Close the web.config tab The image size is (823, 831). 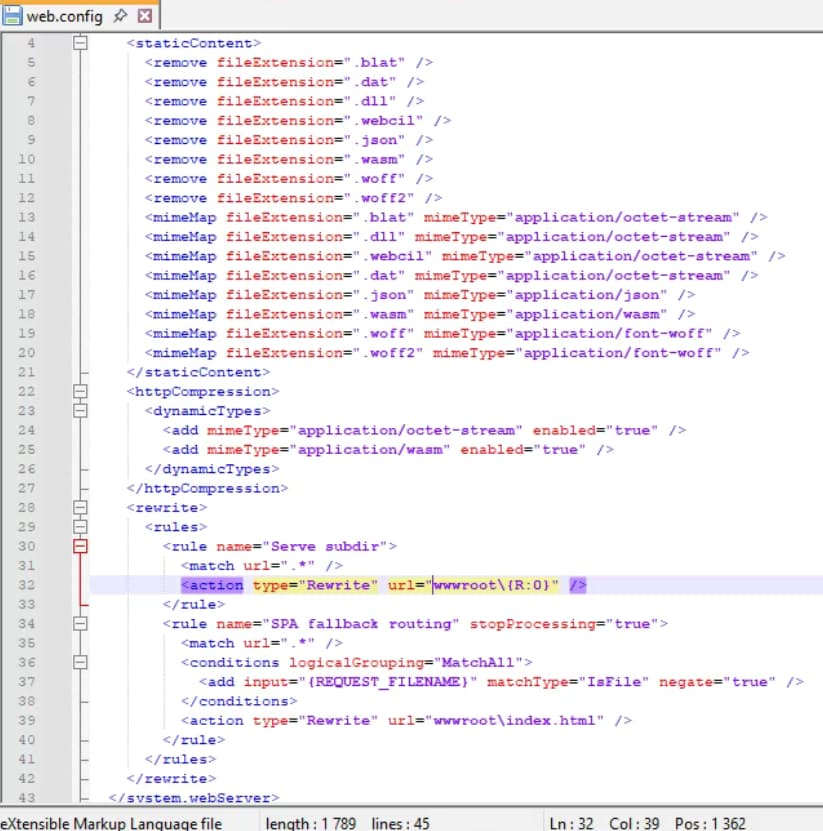[x=144, y=16]
